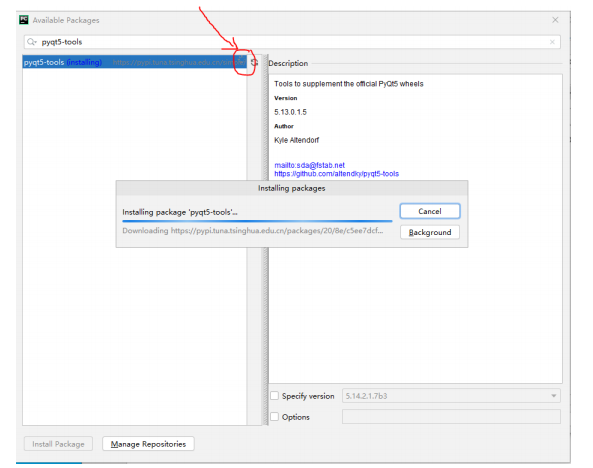Open the mailto:sda@fstab.net link
This screenshot has height=468, width=593.
[x=309, y=165]
